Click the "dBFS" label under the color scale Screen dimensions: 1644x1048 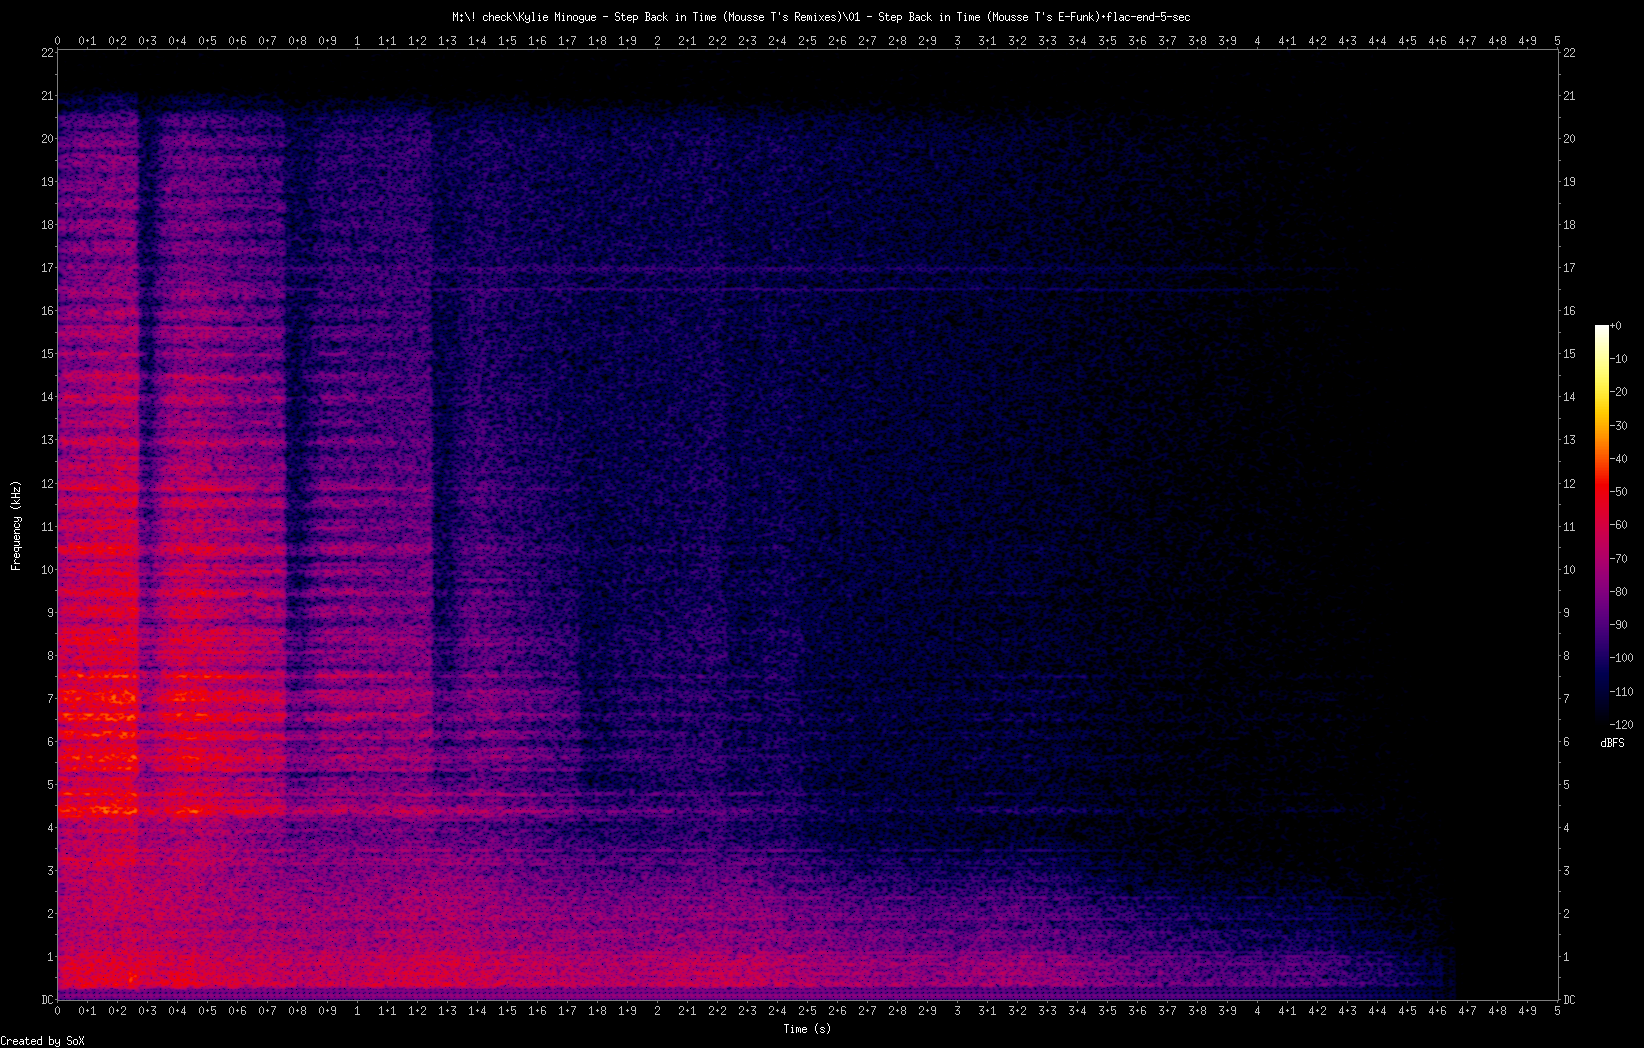(1612, 743)
